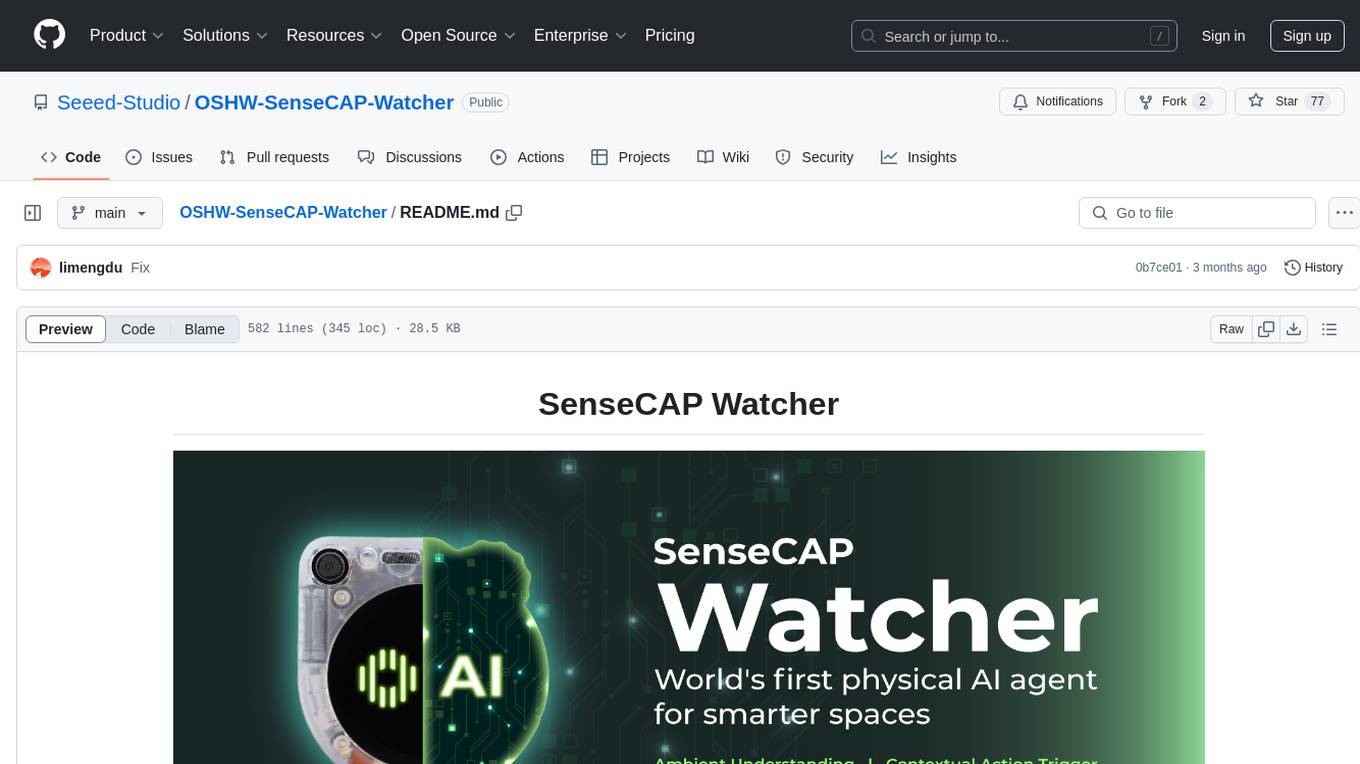
Task: Open the Pull requests tab
Action: pos(274,157)
